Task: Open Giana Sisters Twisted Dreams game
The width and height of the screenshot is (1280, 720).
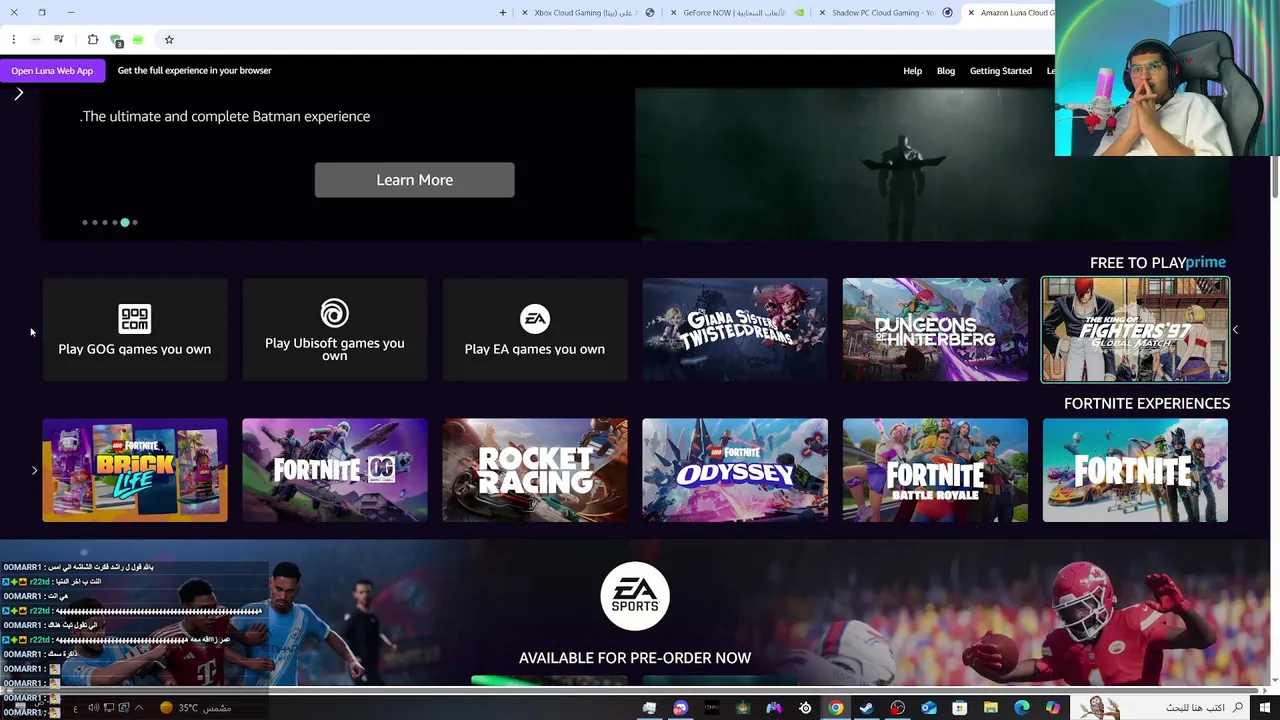Action: 735,330
